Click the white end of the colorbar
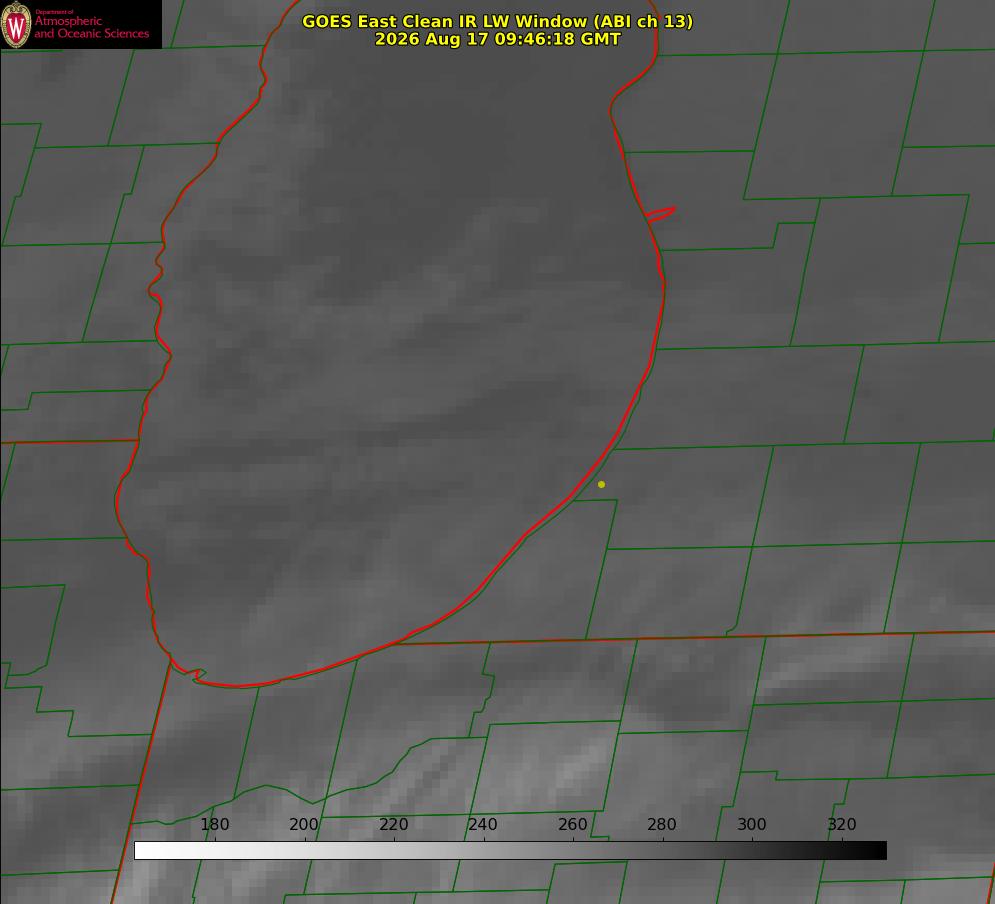This screenshot has width=995, height=904. (x=147, y=851)
